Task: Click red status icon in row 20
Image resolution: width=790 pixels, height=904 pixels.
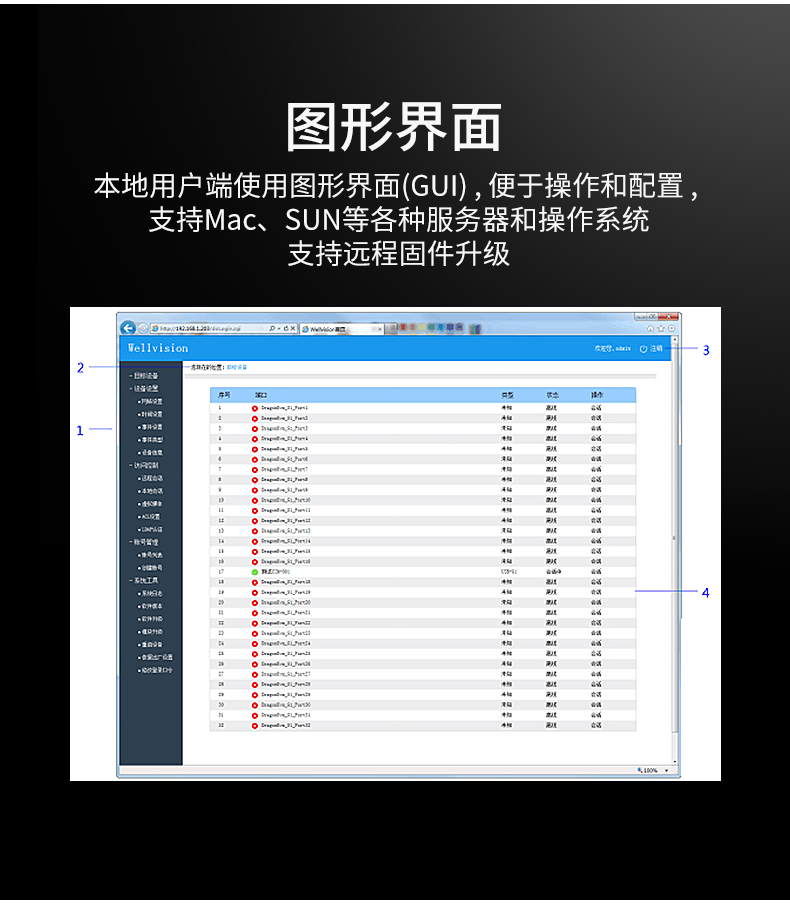Action: point(255,602)
